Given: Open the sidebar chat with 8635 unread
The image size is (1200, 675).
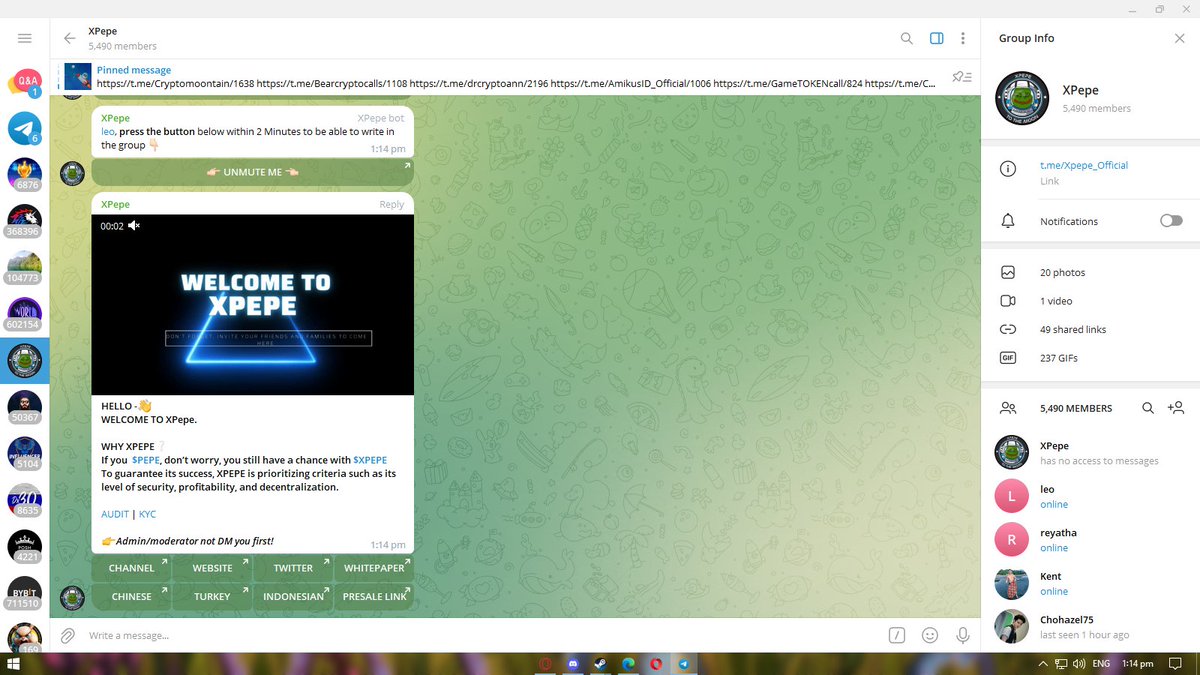Looking at the screenshot, I should [x=24, y=499].
